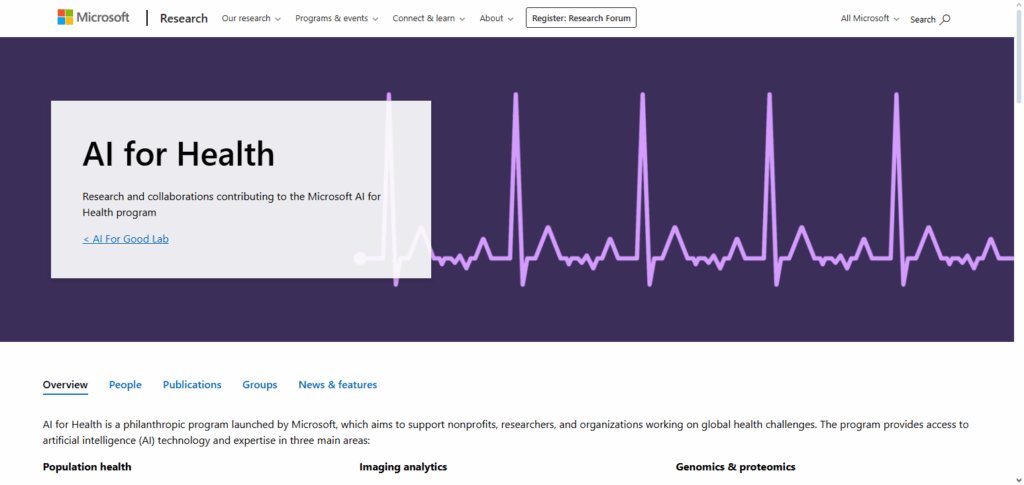Follow the AI For Good Lab link
The width and height of the screenshot is (1024, 485).
125,239
